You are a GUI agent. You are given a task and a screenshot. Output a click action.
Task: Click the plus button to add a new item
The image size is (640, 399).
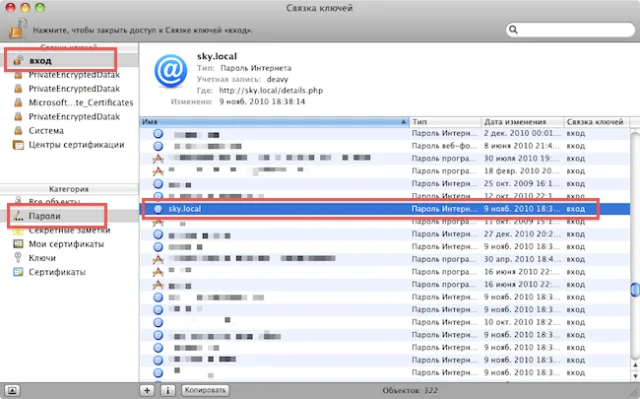coord(147,390)
